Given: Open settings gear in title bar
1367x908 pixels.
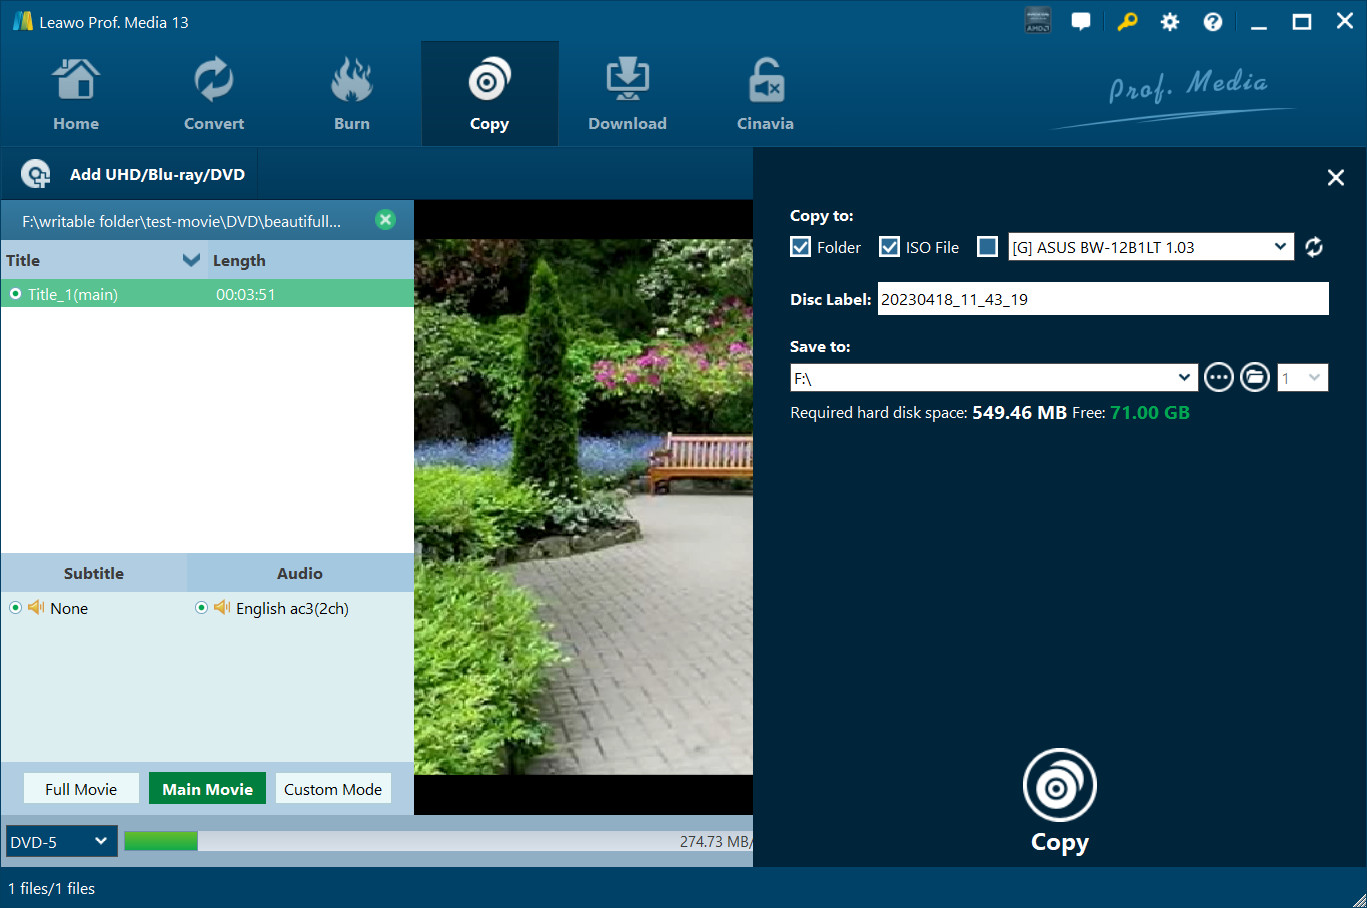Looking at the screenshot, I should (x=1169, y=22).
